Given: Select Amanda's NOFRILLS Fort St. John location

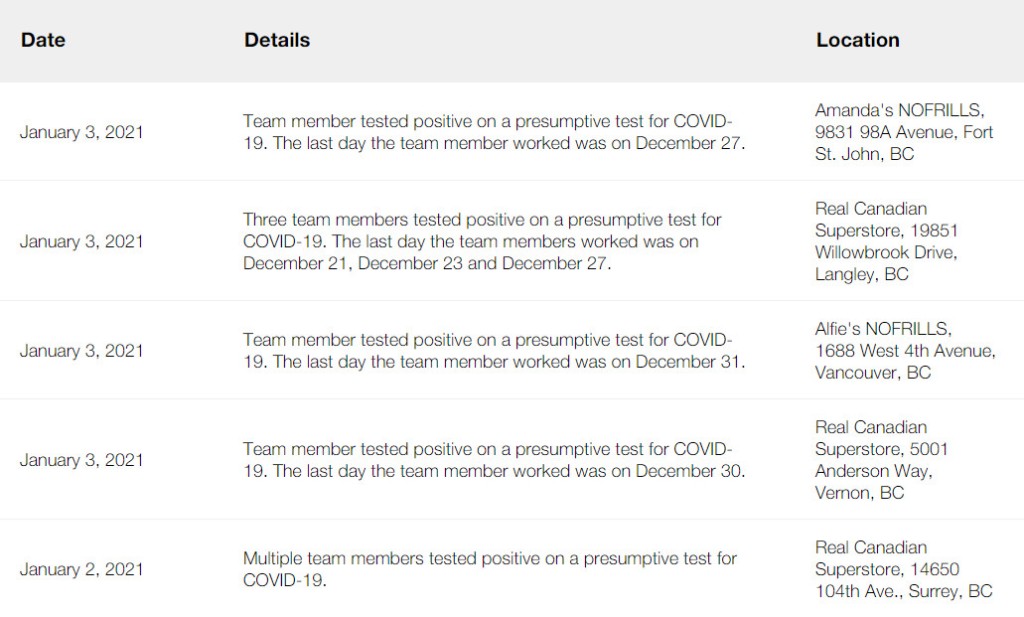Looking at the screenshot, I should pyautogui.click(x=904, y=132).
